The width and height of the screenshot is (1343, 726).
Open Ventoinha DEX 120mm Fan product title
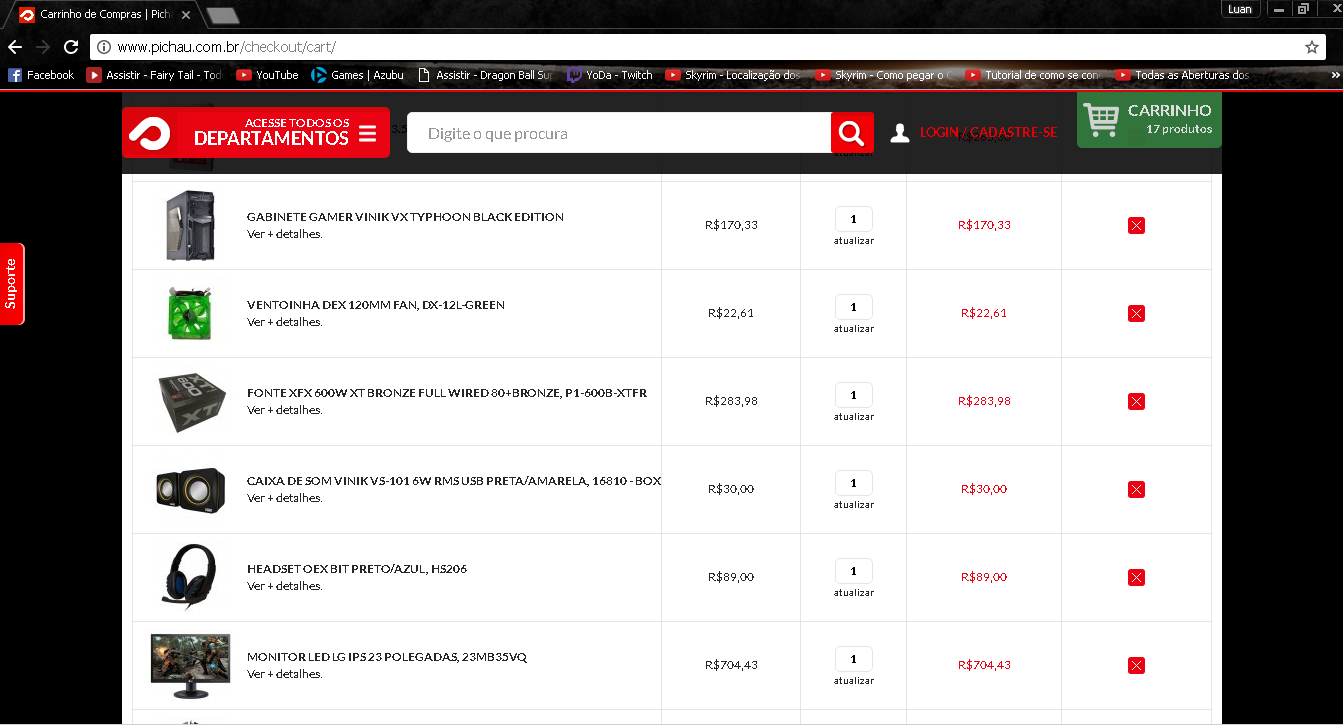click(376, 305)
